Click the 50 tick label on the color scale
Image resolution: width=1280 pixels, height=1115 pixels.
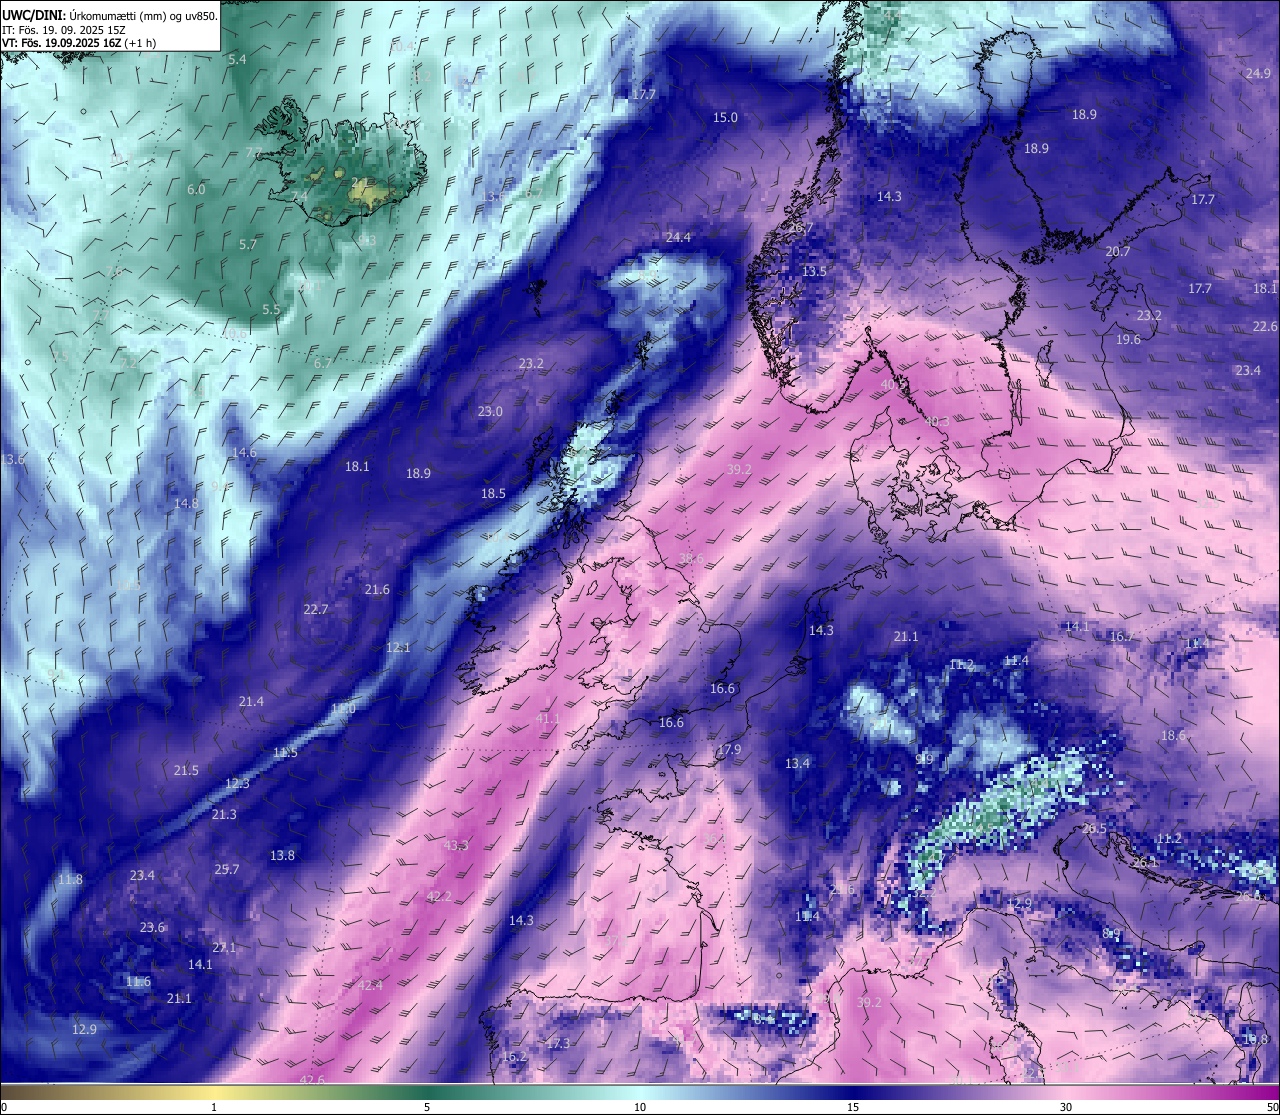[1271, 1107]
